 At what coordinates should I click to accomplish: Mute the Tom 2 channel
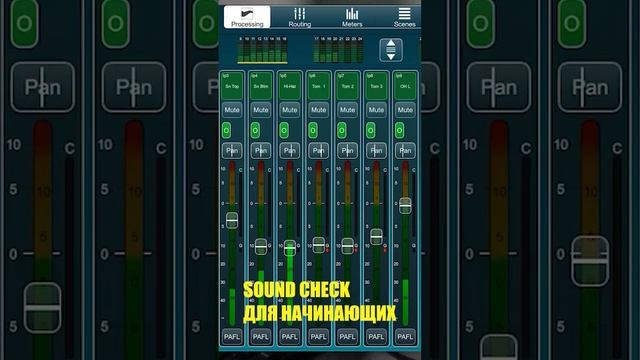pyautogui.click(x=347, y=110)
